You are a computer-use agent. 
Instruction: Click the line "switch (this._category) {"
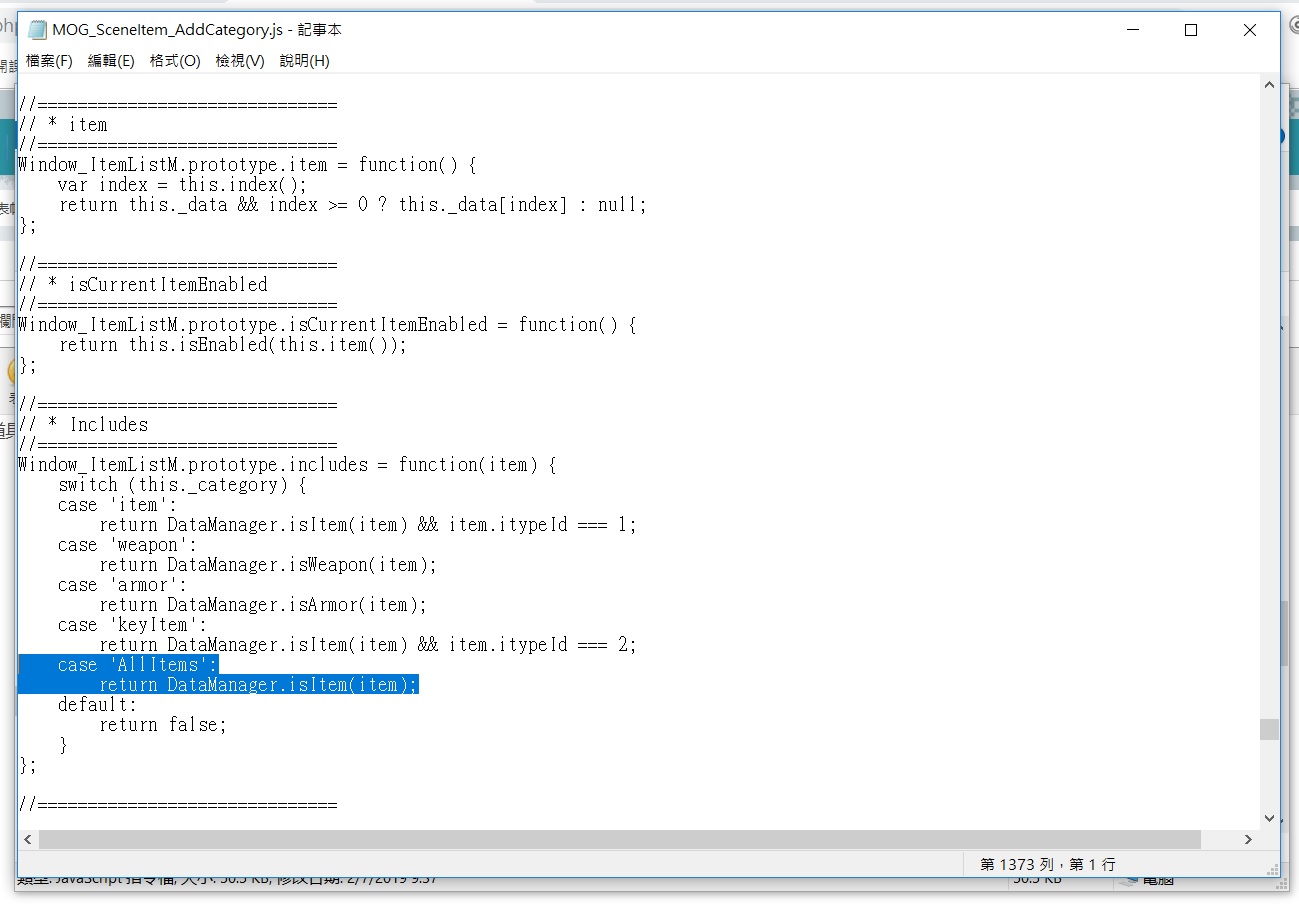click(x=182, y=485)
